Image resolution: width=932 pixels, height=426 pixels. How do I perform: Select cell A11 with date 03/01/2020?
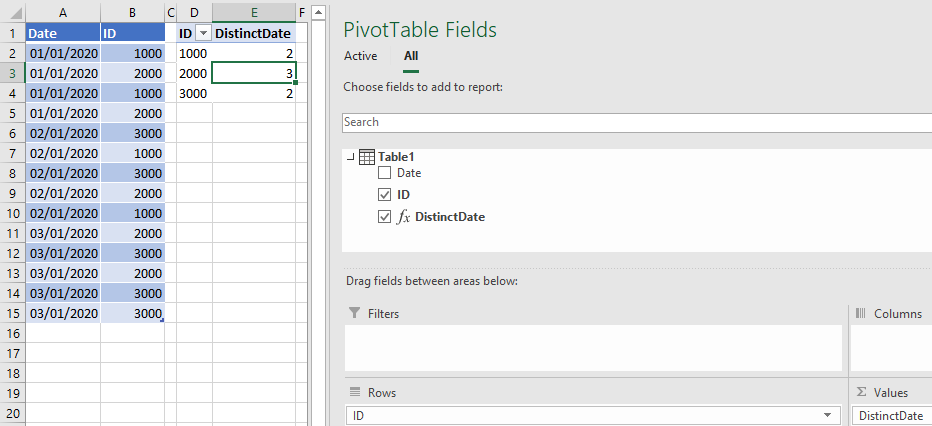click(x=63, y=233)
